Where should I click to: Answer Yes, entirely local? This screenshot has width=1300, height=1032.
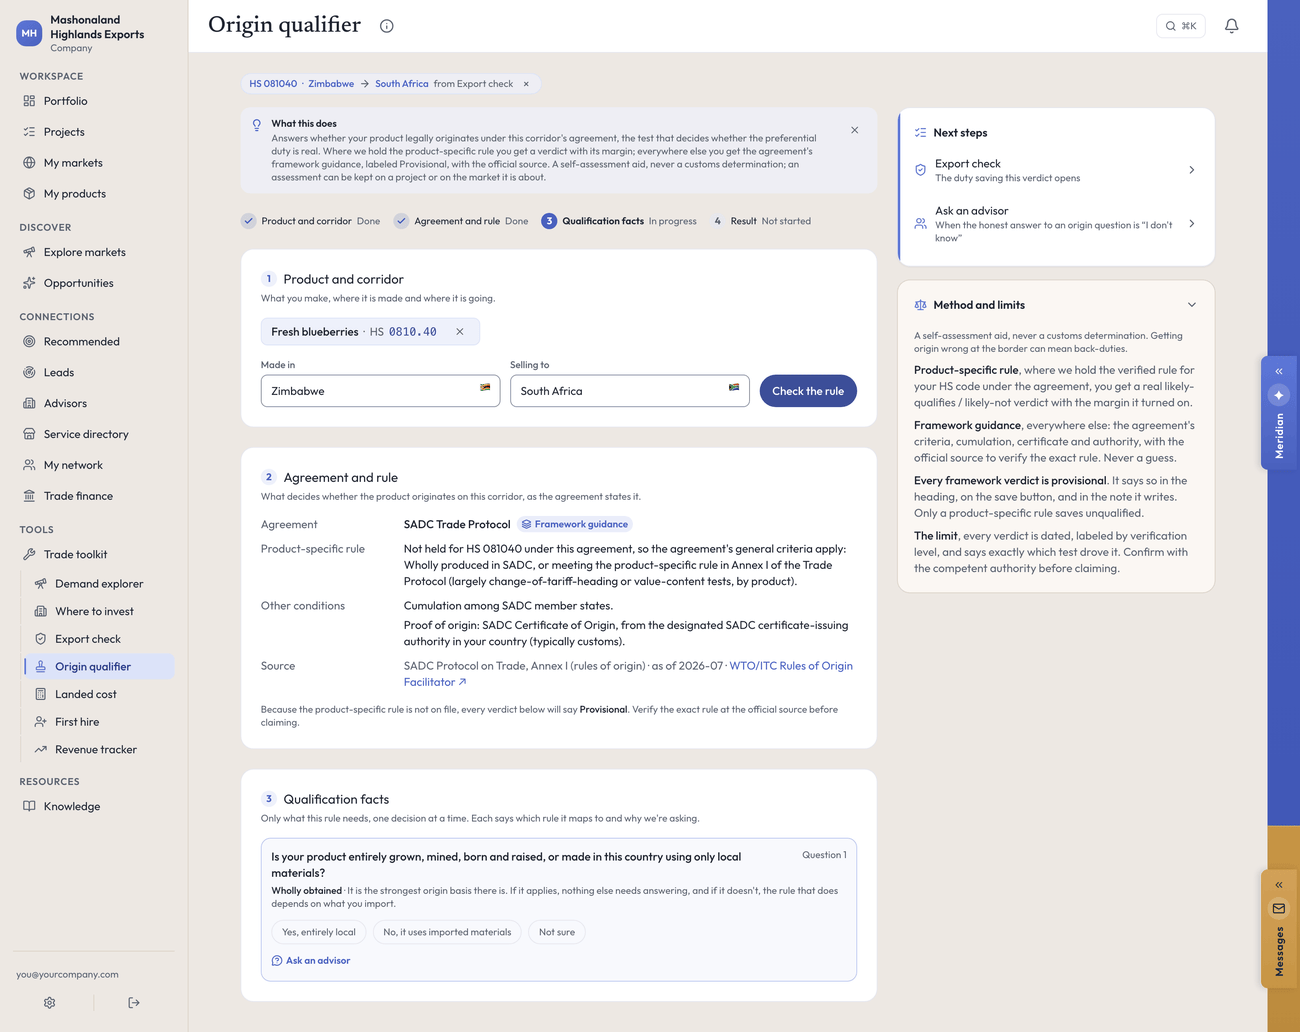click(319, 932)
